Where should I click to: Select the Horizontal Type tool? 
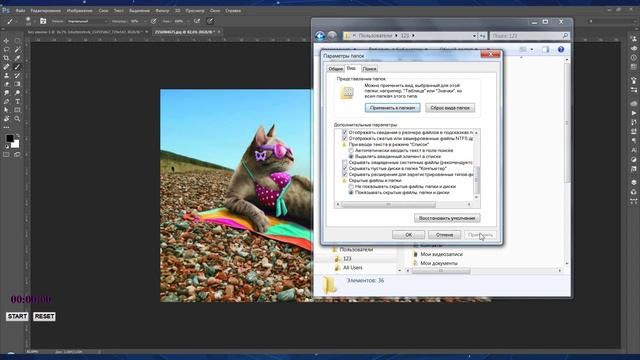click(x=17, y=101)
